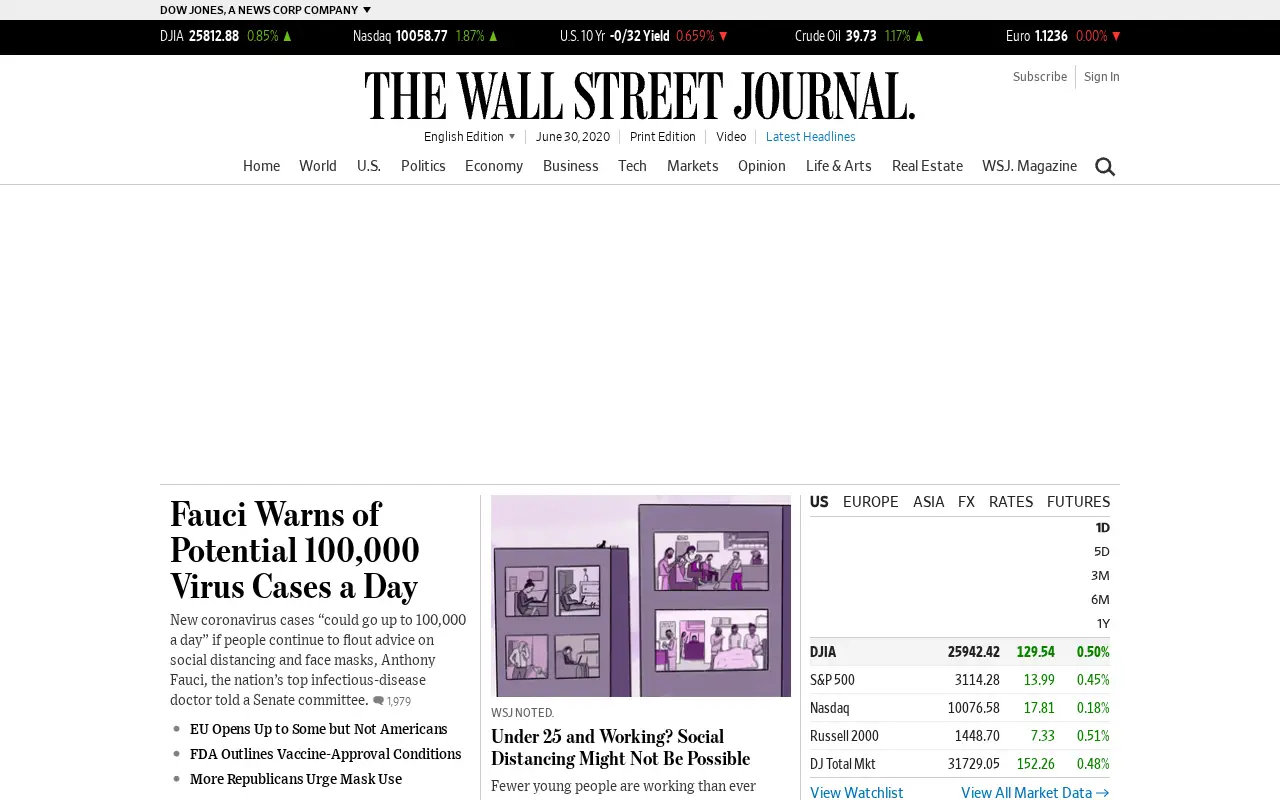1280x800 pixels.
Task: Open WSJ. Magazine from the navigation
Action: coord(1029,166)
